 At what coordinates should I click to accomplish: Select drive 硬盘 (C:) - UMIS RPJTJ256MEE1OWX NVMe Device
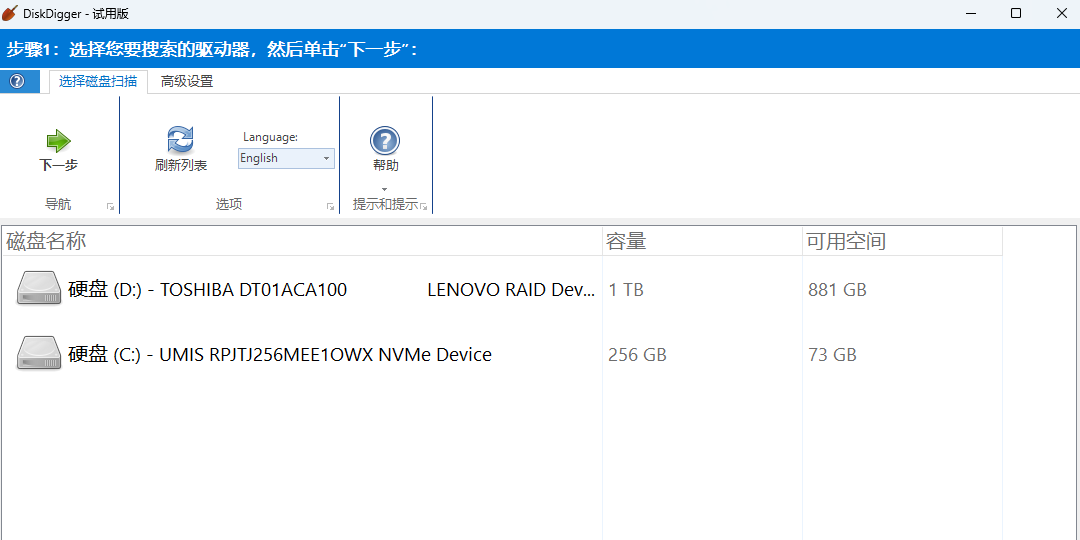point(280,355)
